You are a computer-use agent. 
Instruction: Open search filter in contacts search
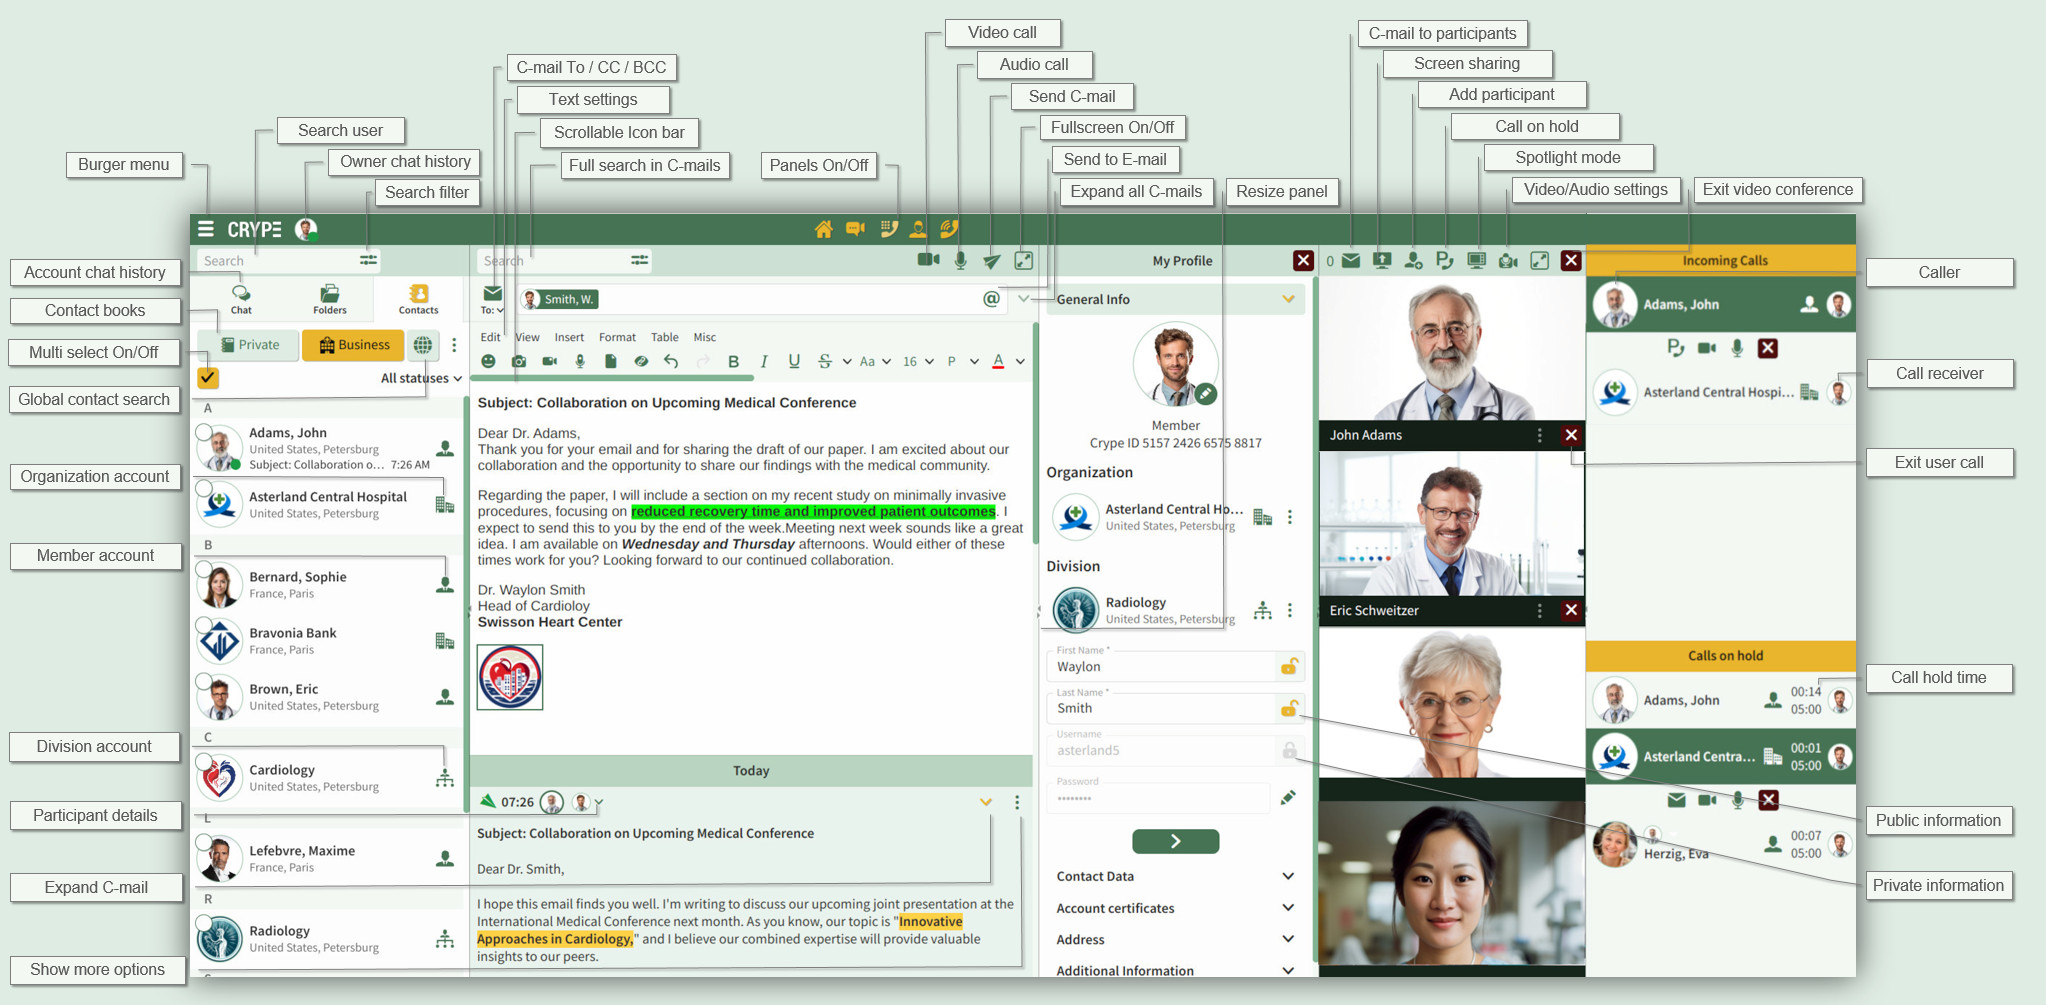(x=369, y=260)
